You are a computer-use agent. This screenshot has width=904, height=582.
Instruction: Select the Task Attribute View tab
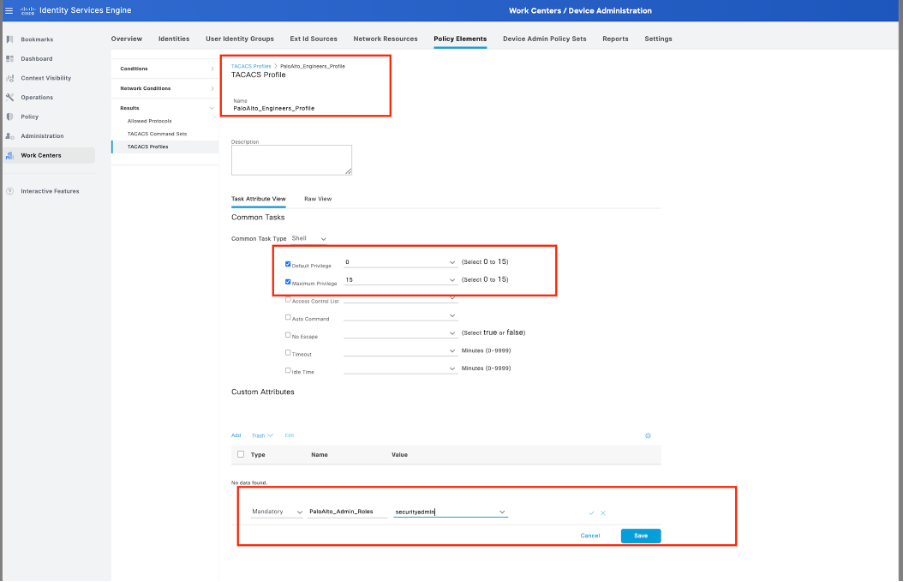[x=258, y=199]
